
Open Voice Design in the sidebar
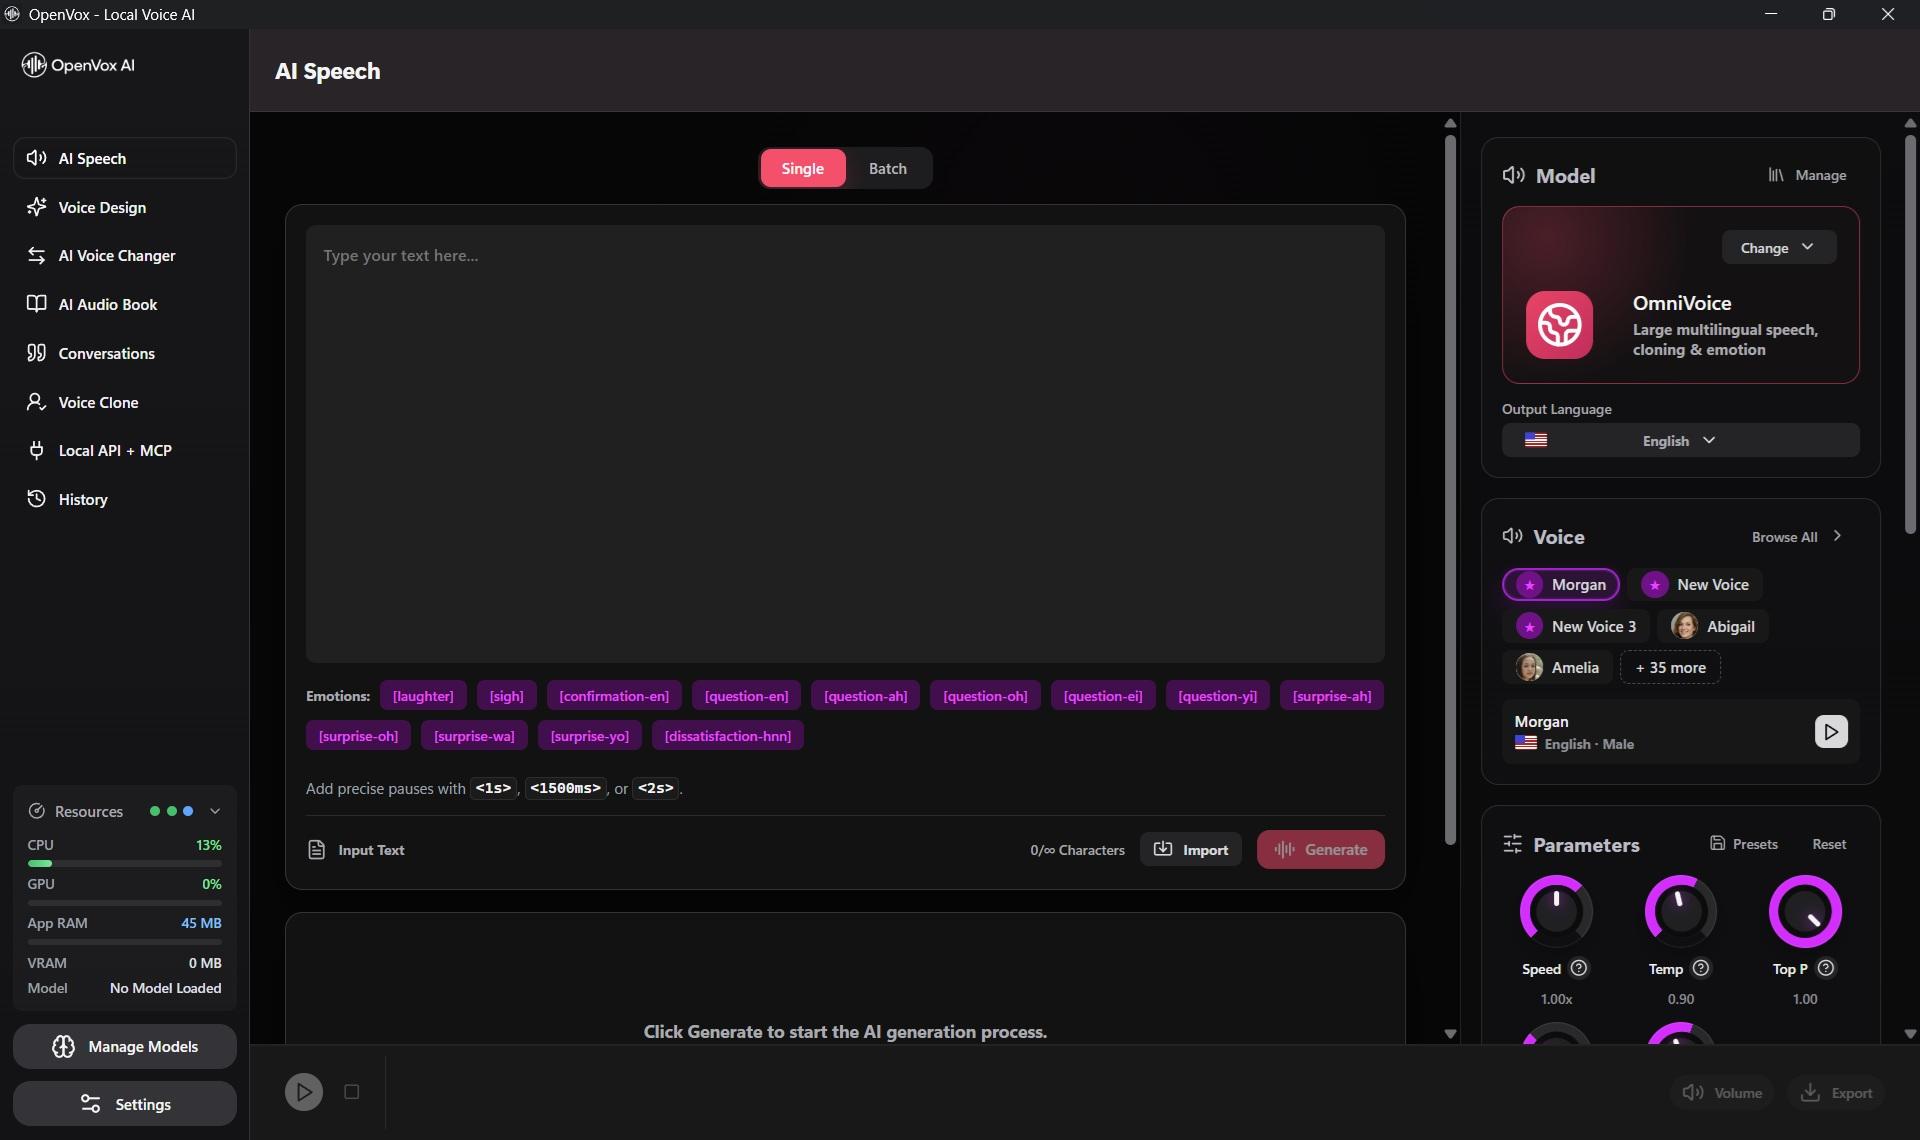point(125,207)
